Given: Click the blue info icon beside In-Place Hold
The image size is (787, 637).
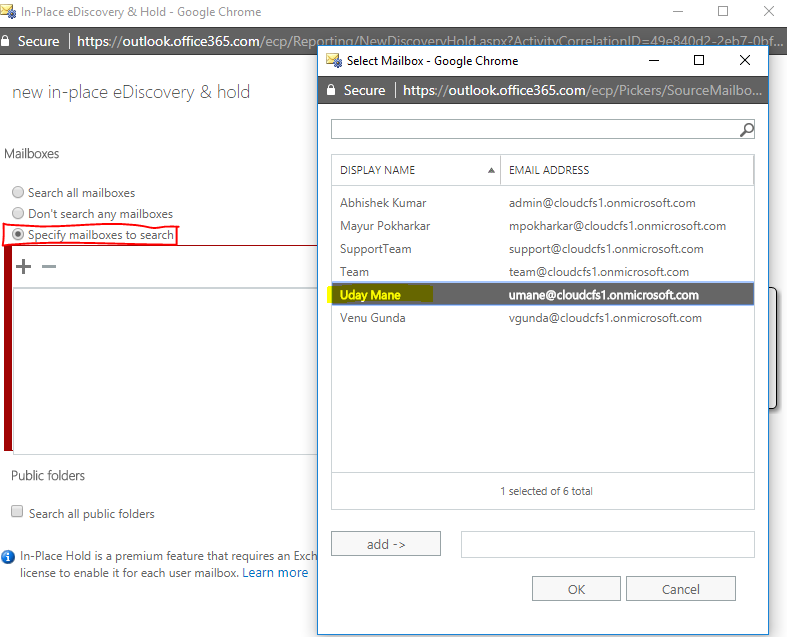Looking at the screenshot, I should click(x=8, y=555).
